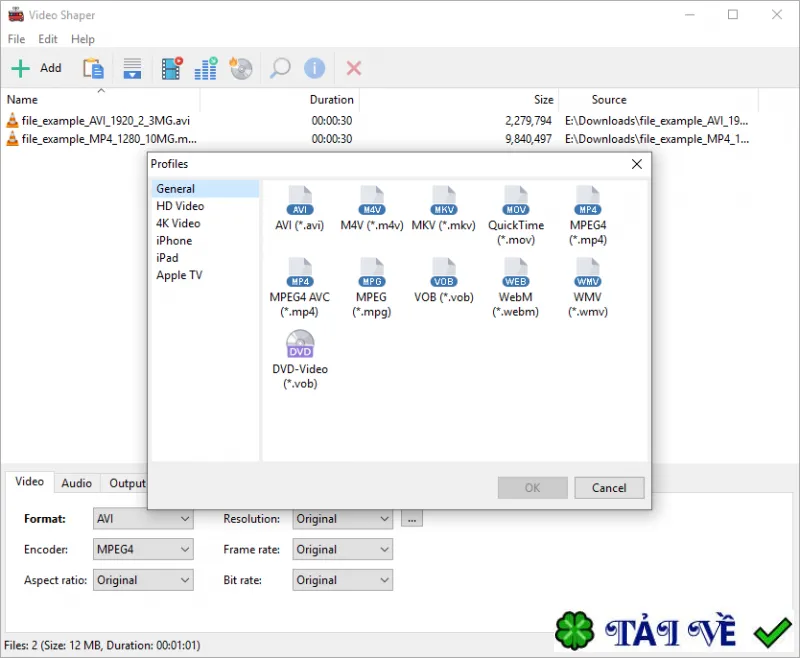
Task: Choose the MKV (*.mkv) format icon
Action: [444, 201]
